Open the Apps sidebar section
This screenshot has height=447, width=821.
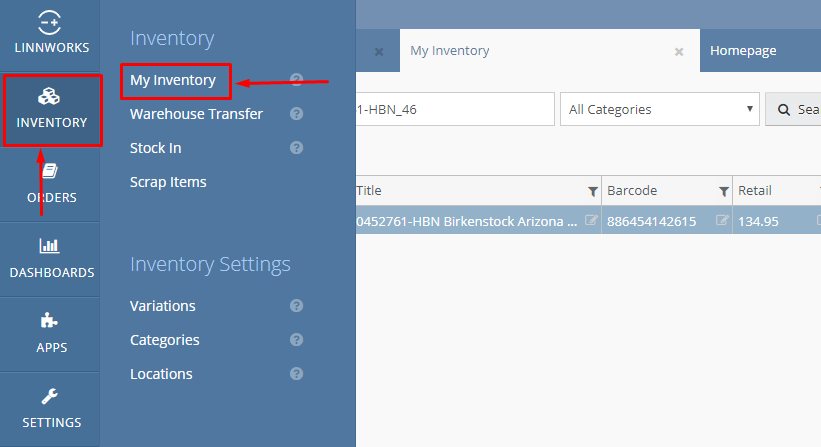(x=51, y=334)
